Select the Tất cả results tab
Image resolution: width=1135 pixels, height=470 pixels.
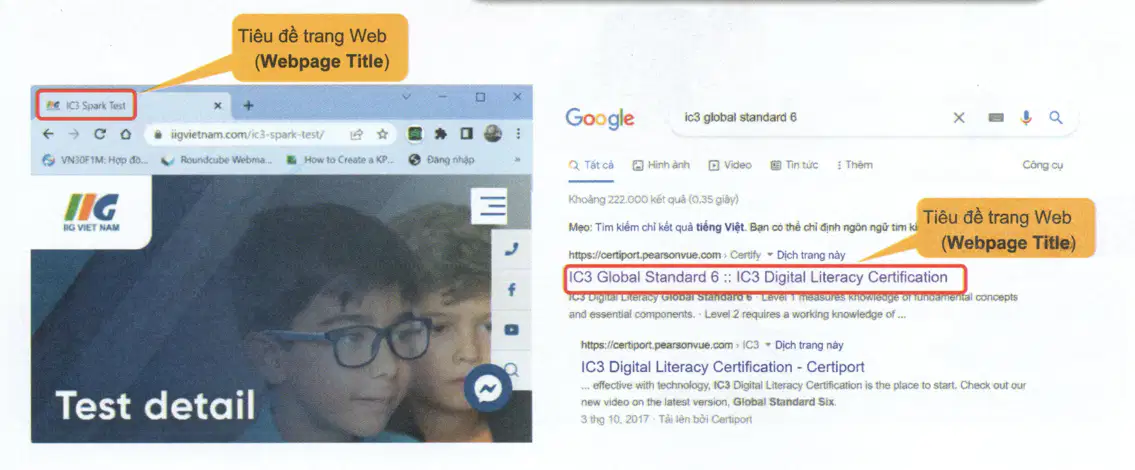tap(592, 165)
